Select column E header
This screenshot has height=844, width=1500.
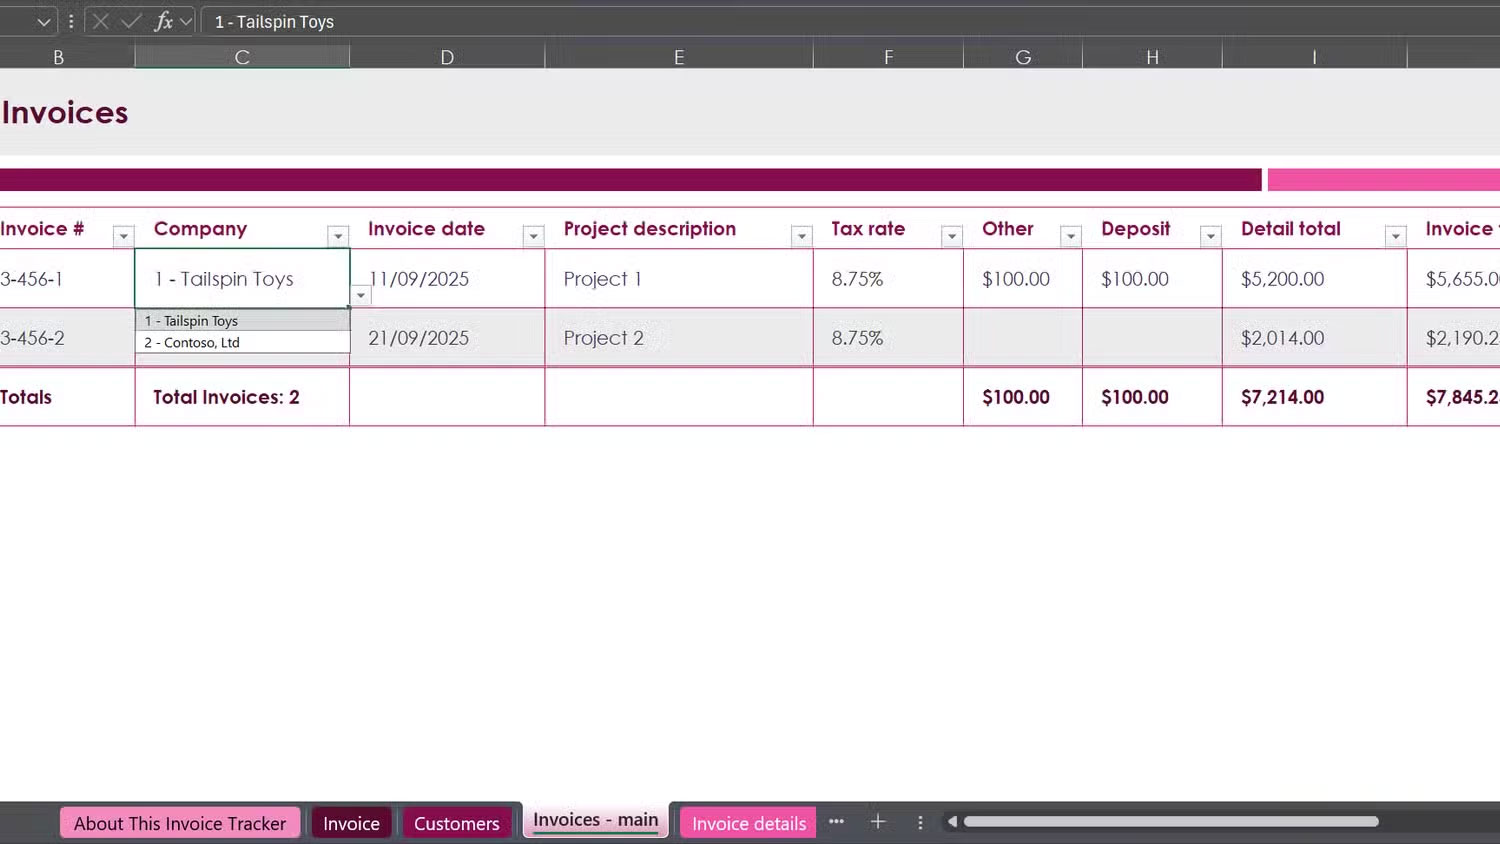tap(679, 57)
